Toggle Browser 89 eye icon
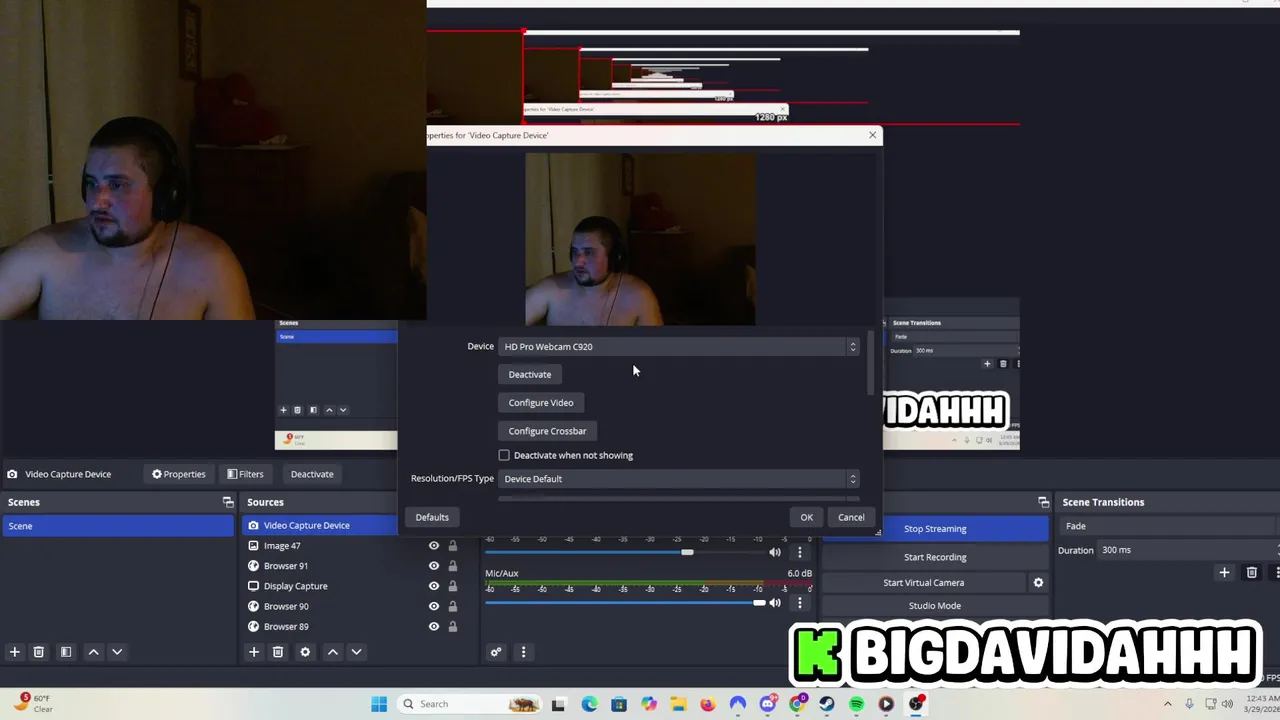Screen dimensions: 1280x720 (x=434, y=626)
